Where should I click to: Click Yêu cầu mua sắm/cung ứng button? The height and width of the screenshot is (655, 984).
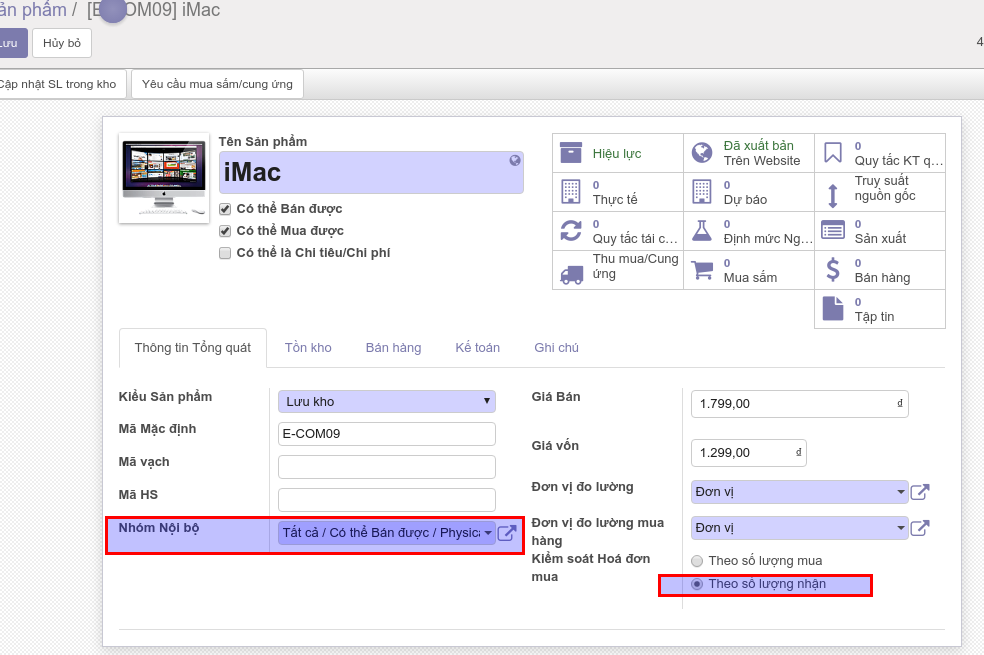[217, 84]
